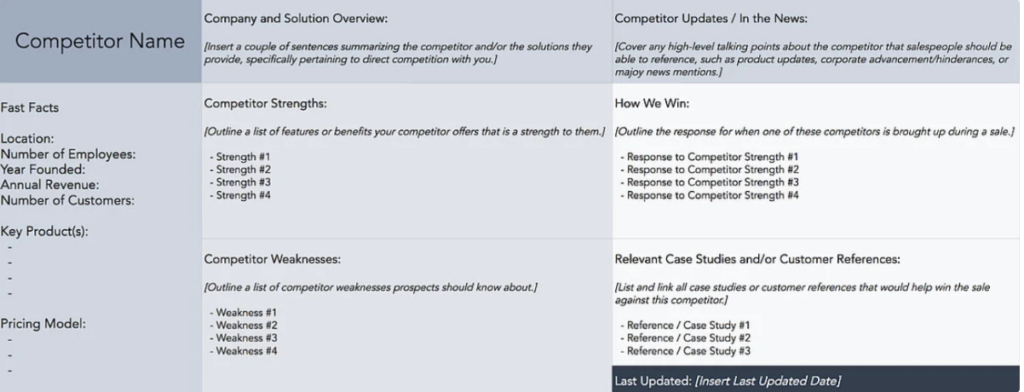Click Reference / Case Study #1 entry
1024x392 pixels.
(686, 325)
